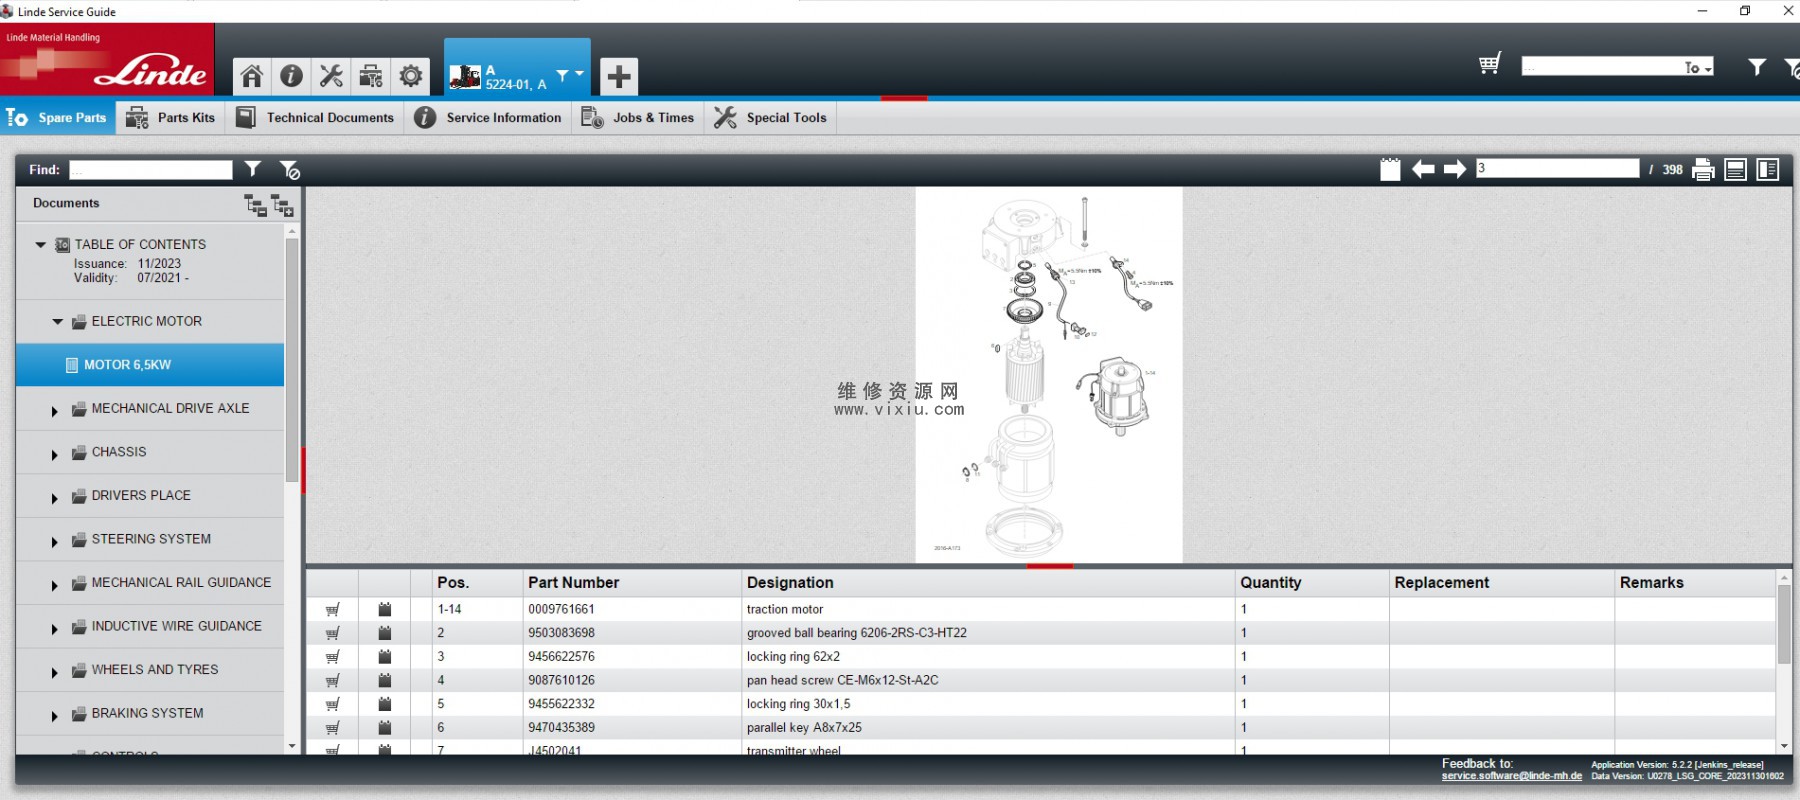This screenshot has height=800, width=1800.
Task: Add locking ring 62x2 to cart
Action: [x=333, y=657]
